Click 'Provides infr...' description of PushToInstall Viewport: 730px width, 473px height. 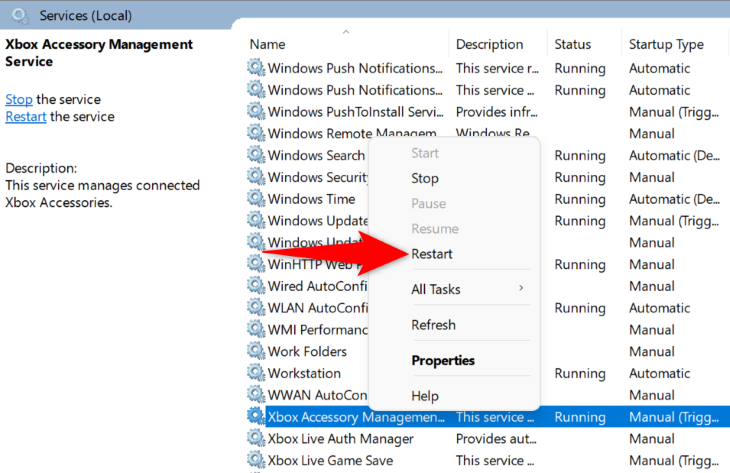click(x=497, y=112)
